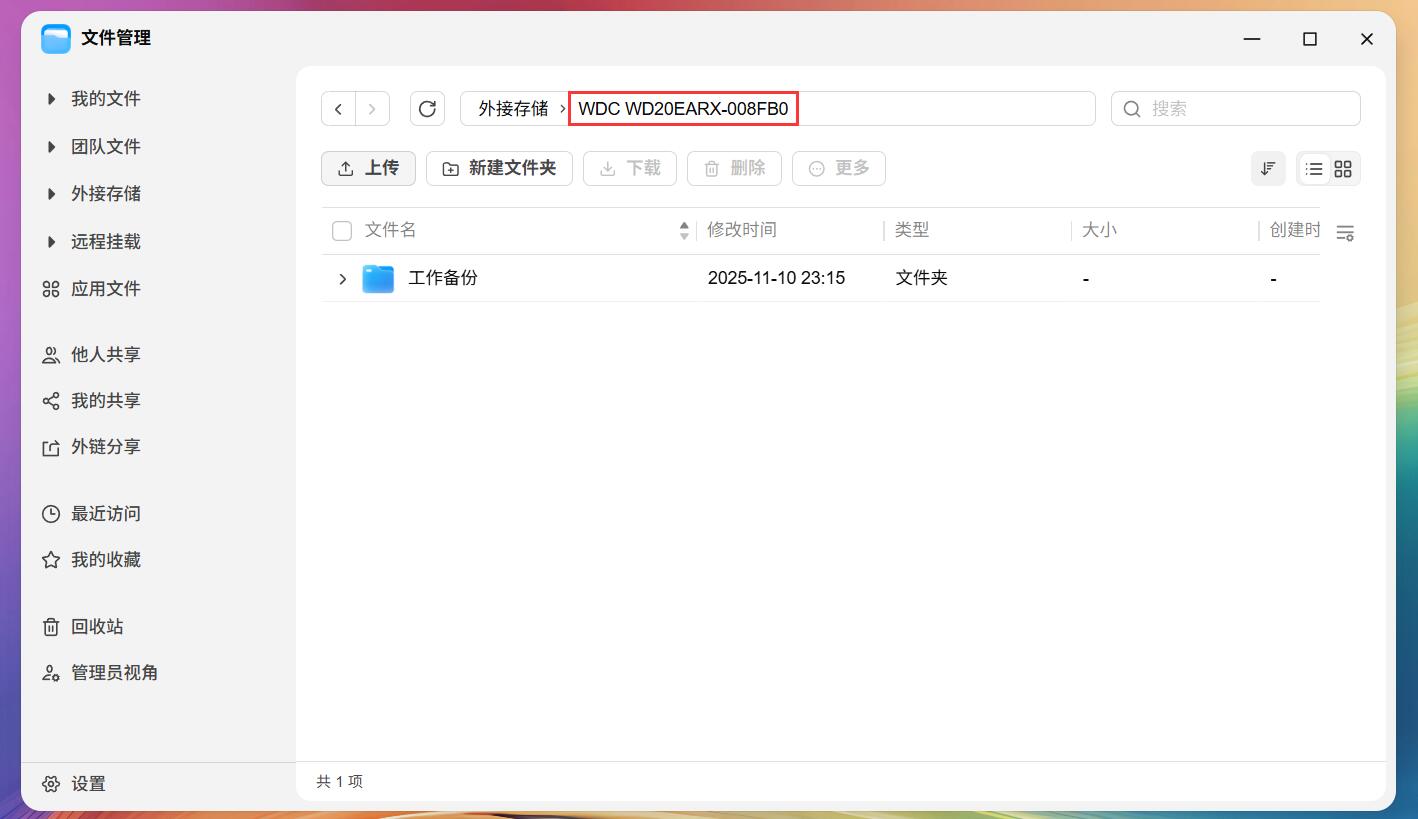Select the 工作备份 folder name
Image resolution: width=1418 pixels, height=819 pixels.
point(443,278)
